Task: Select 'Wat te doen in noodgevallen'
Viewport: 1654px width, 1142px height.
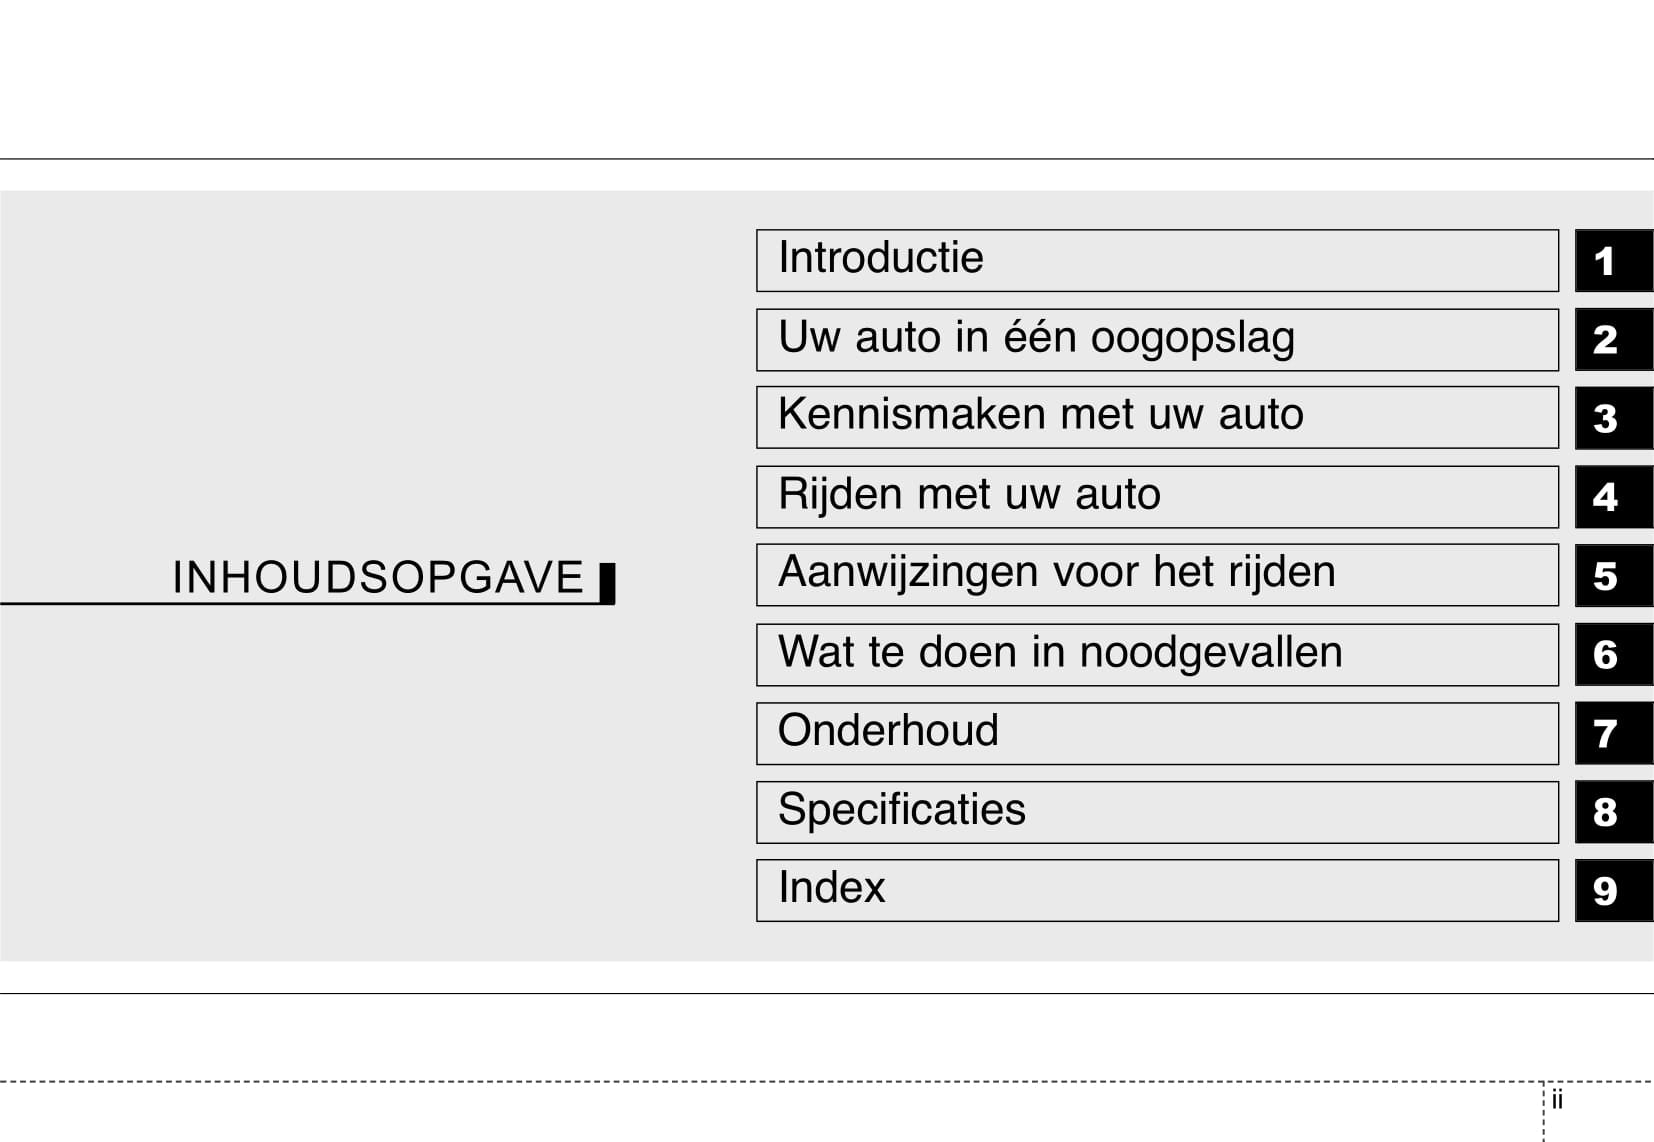Action: (x=1157, y=655)
